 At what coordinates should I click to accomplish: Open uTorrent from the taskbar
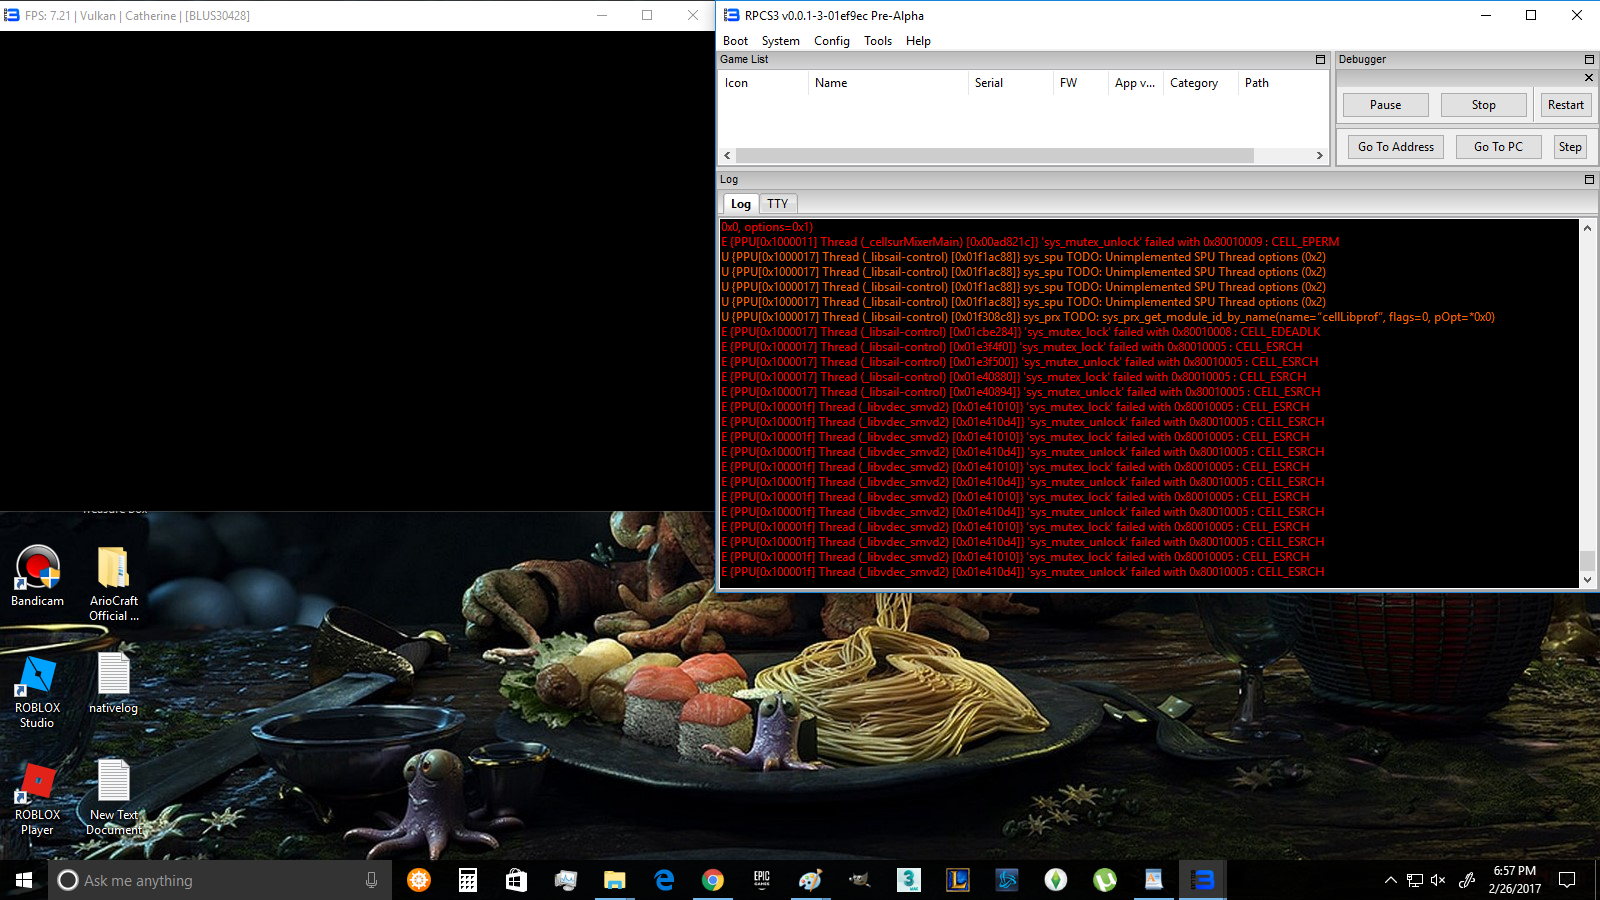(x=1104, y=880)
